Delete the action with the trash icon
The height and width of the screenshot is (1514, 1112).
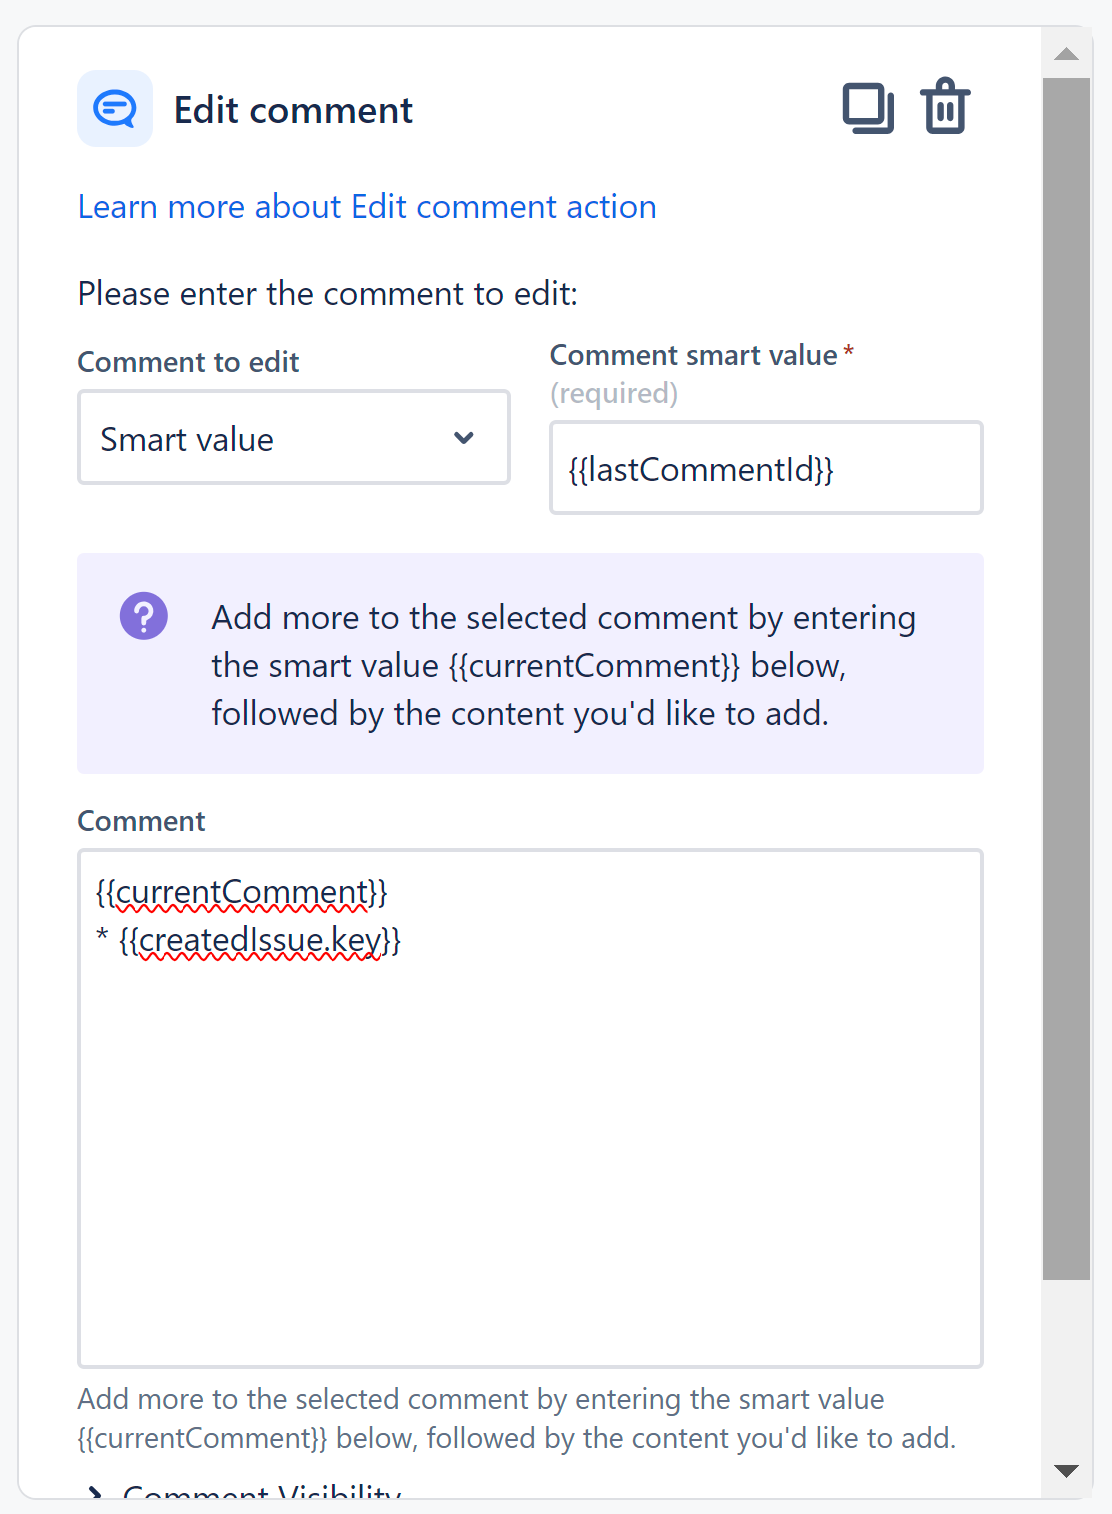943,105
